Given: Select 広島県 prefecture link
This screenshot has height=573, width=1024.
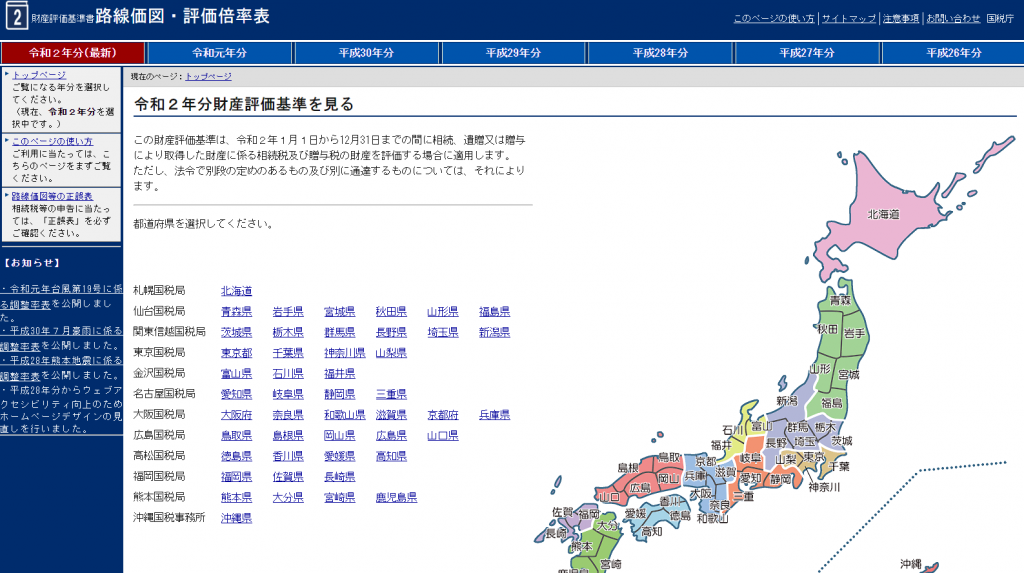Looking at the screenshot, I should (x=391, y=436).
